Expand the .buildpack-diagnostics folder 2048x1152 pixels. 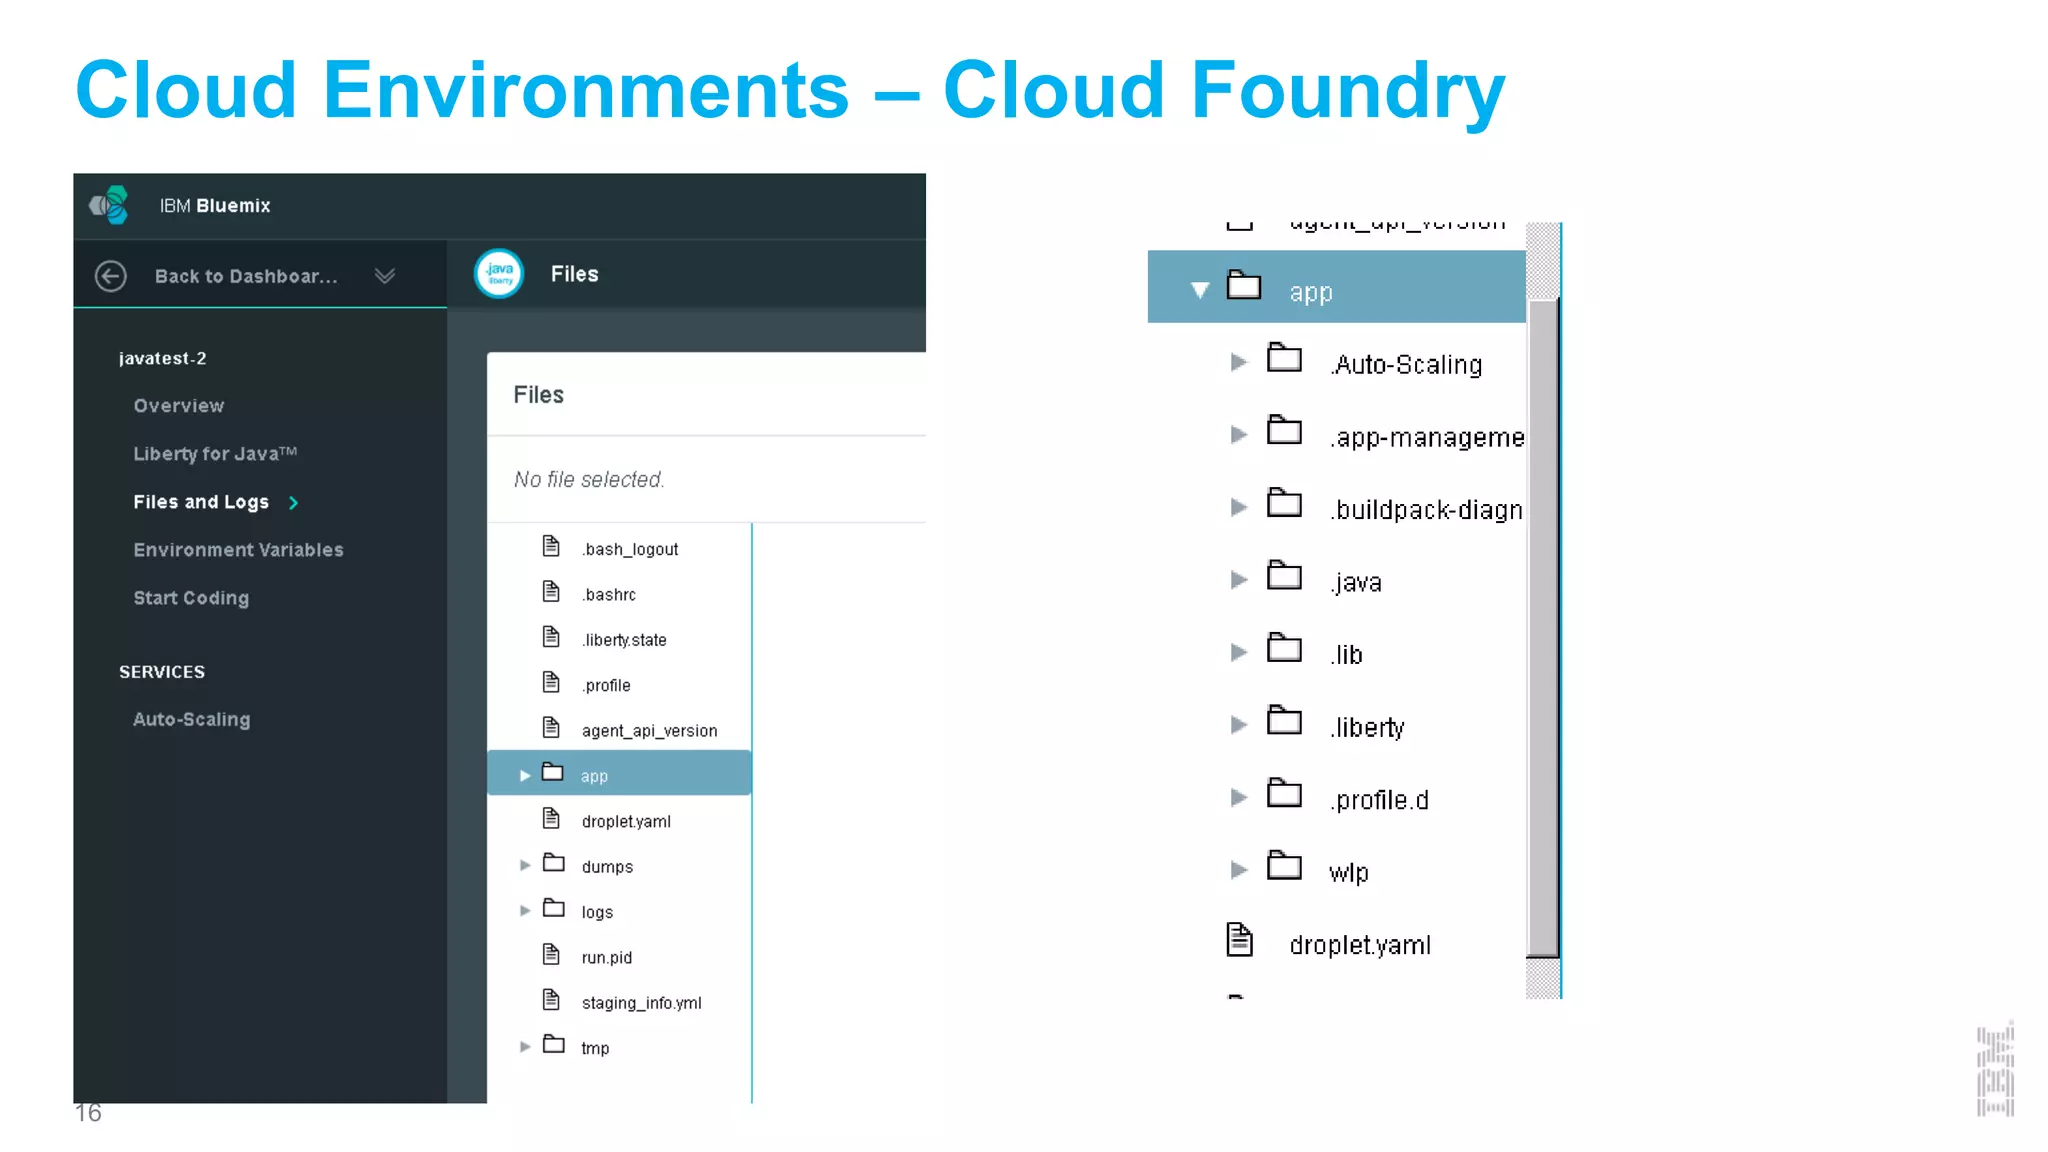[x=1239, y=507]
